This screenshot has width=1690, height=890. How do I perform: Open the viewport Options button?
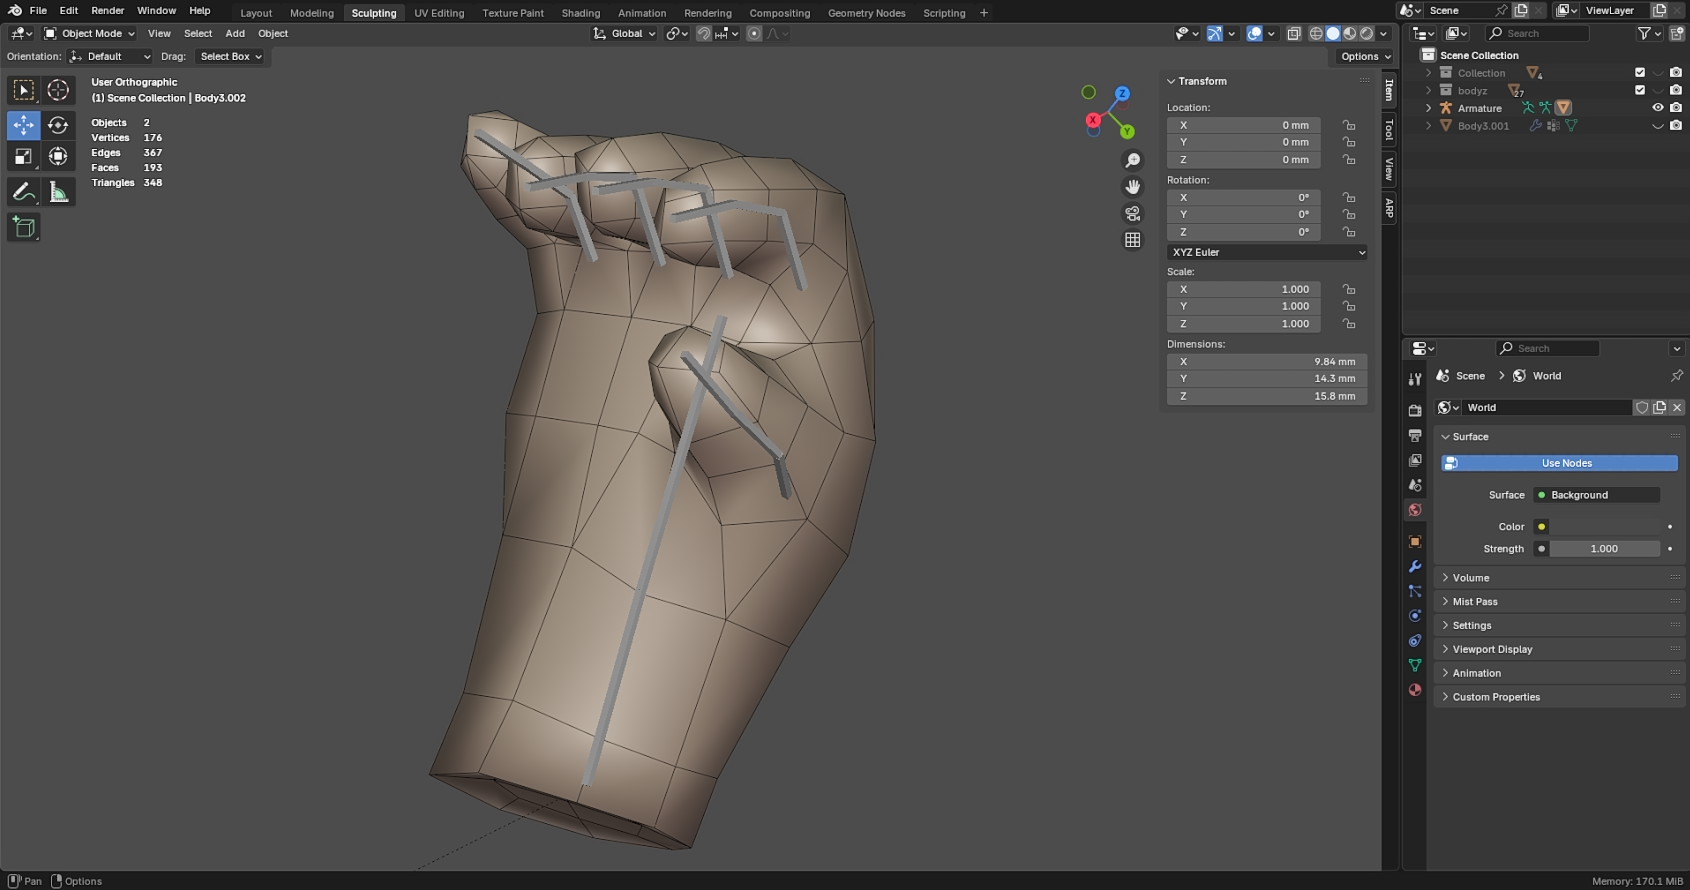click(1365, 56)
